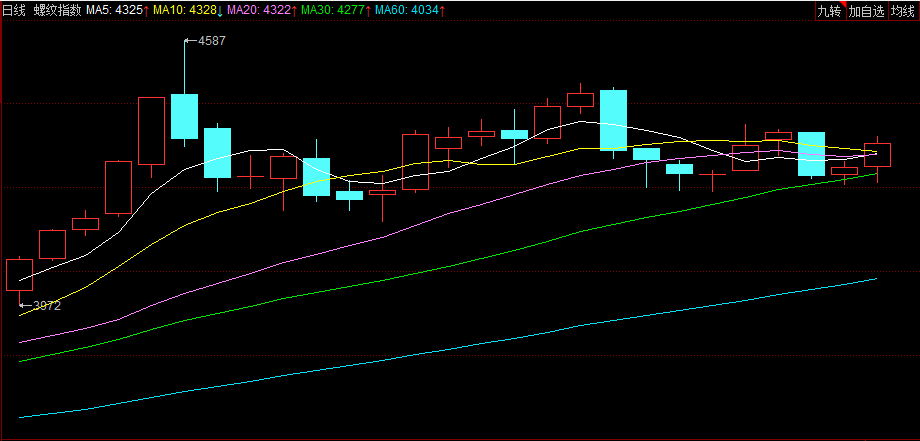920x441 pixels.
Task: Select the first red candle above 3972
Action: 19,274
